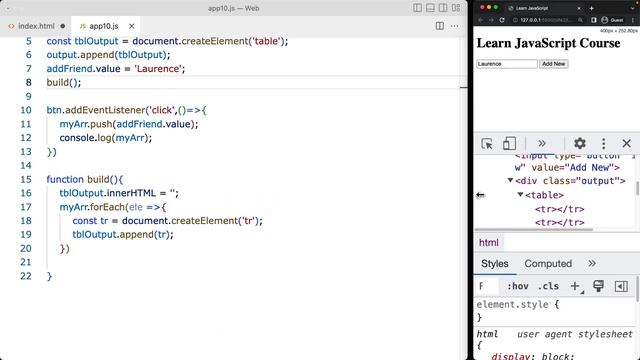Toggle the browser side panel icon

pos(594,20)
